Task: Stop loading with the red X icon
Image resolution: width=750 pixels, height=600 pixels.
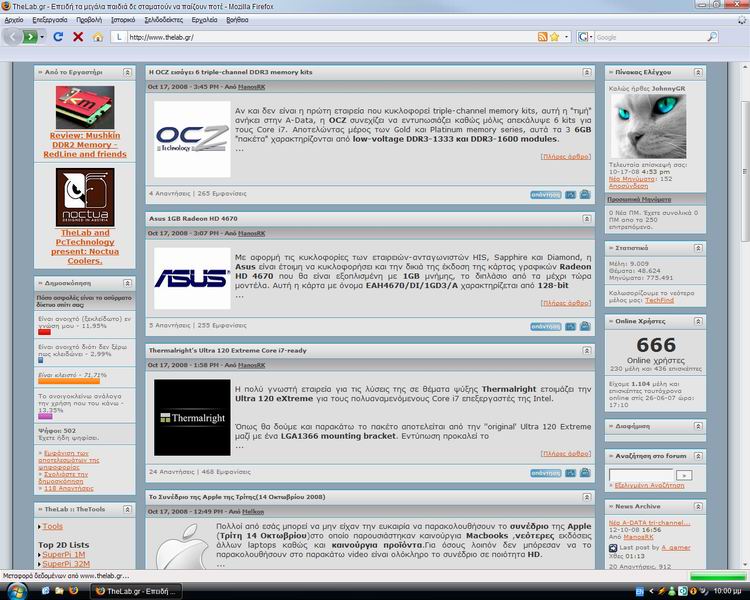Action: [x=78, y=37]
